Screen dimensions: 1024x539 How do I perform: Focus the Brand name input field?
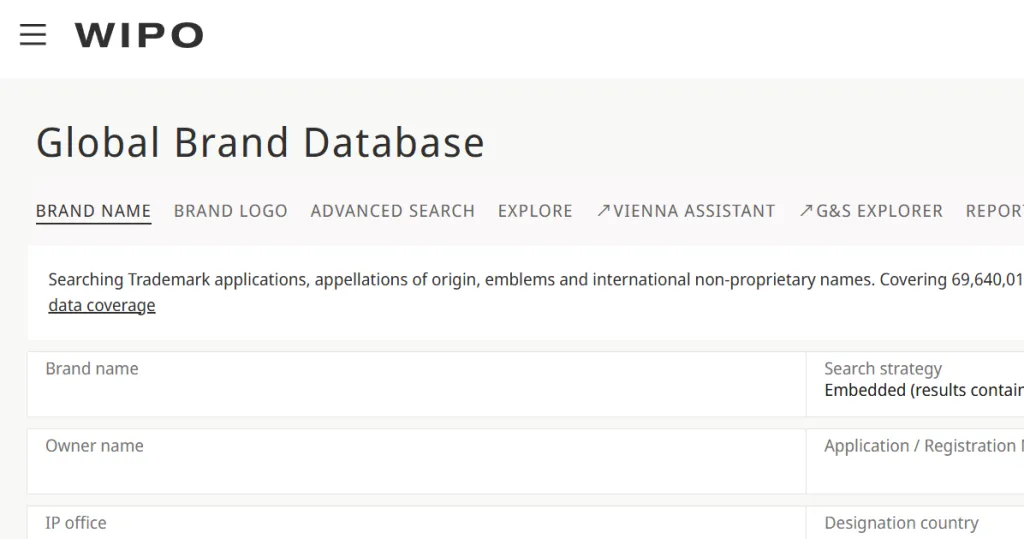coord(415,392)
